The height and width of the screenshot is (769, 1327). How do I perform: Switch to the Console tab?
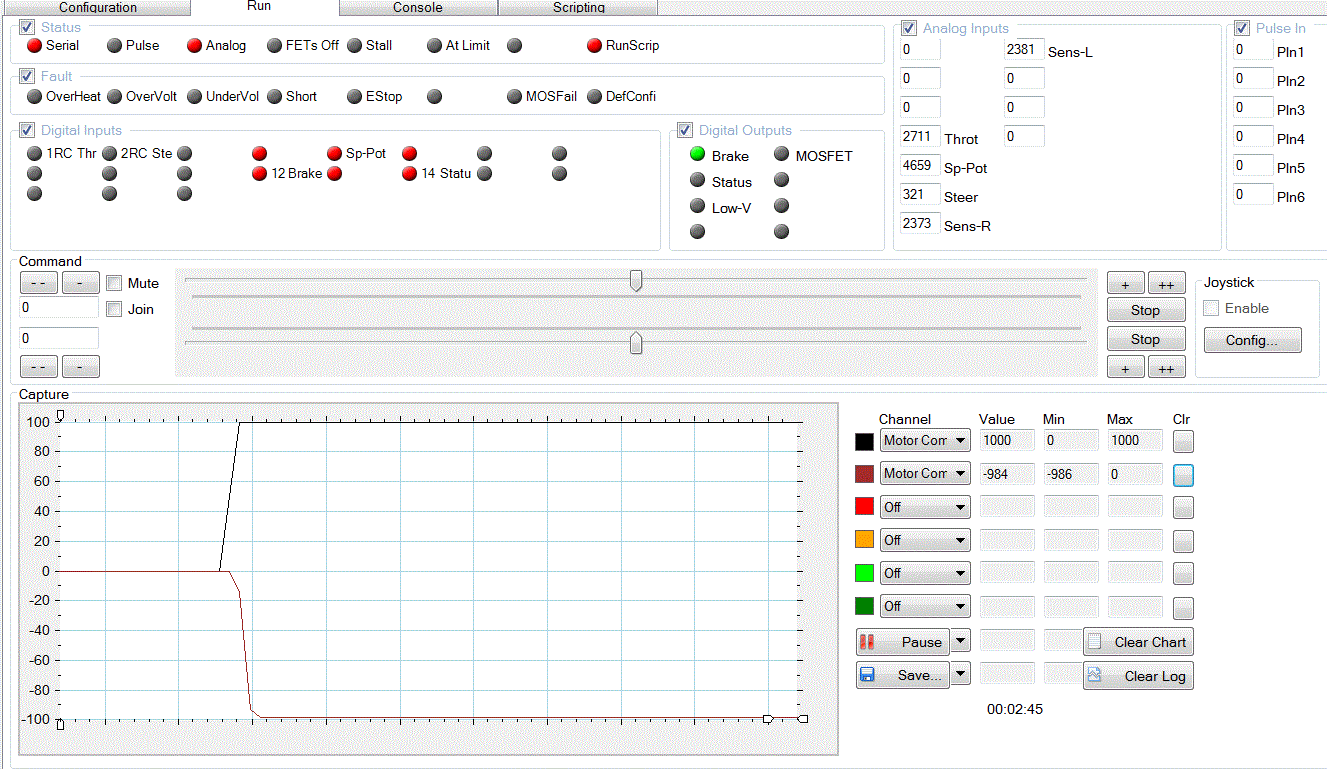[418, 8]
